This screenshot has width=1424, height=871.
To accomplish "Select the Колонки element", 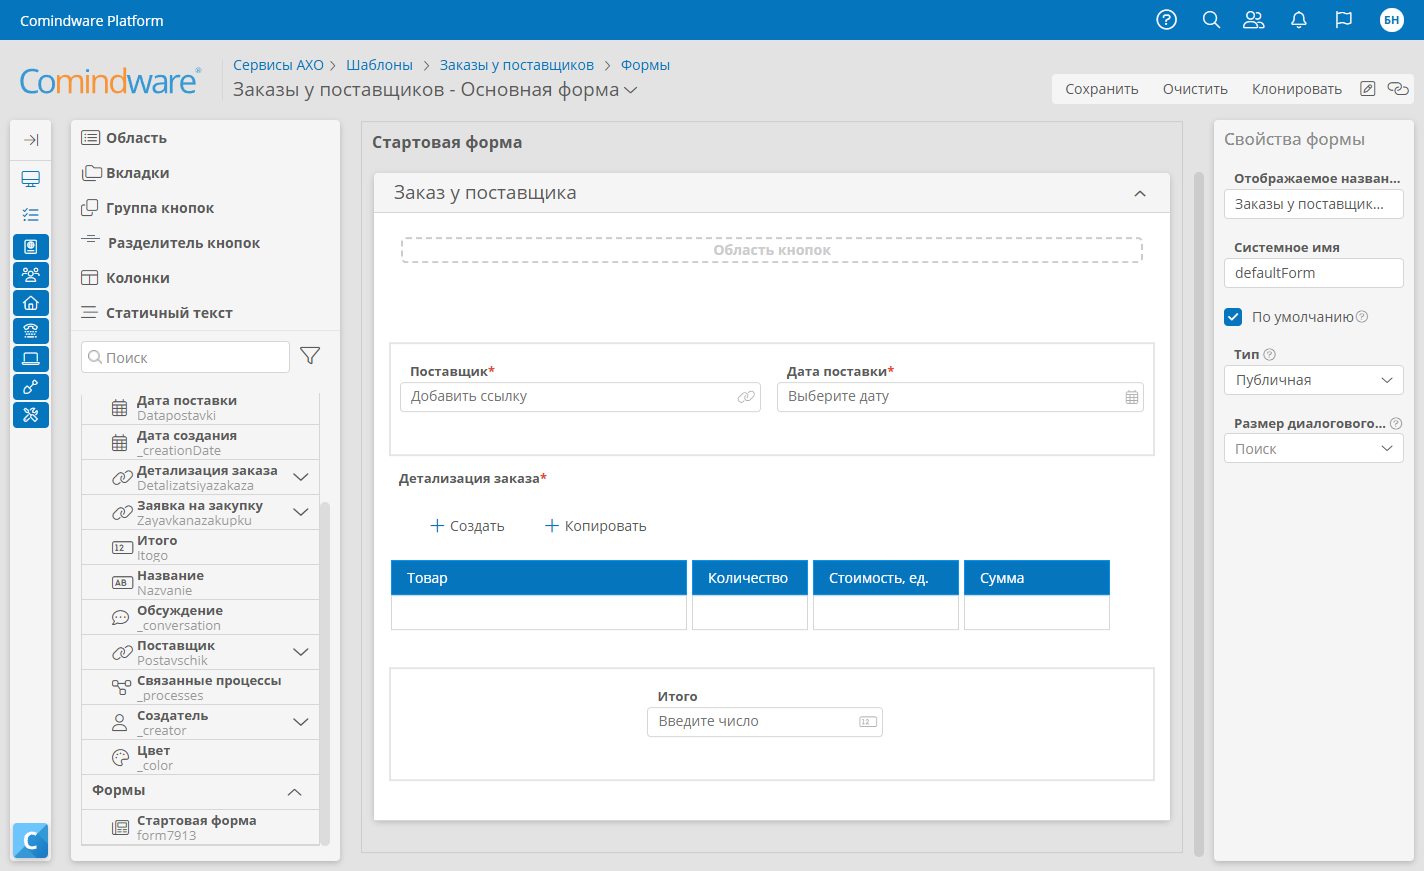I will click(125, 278).
